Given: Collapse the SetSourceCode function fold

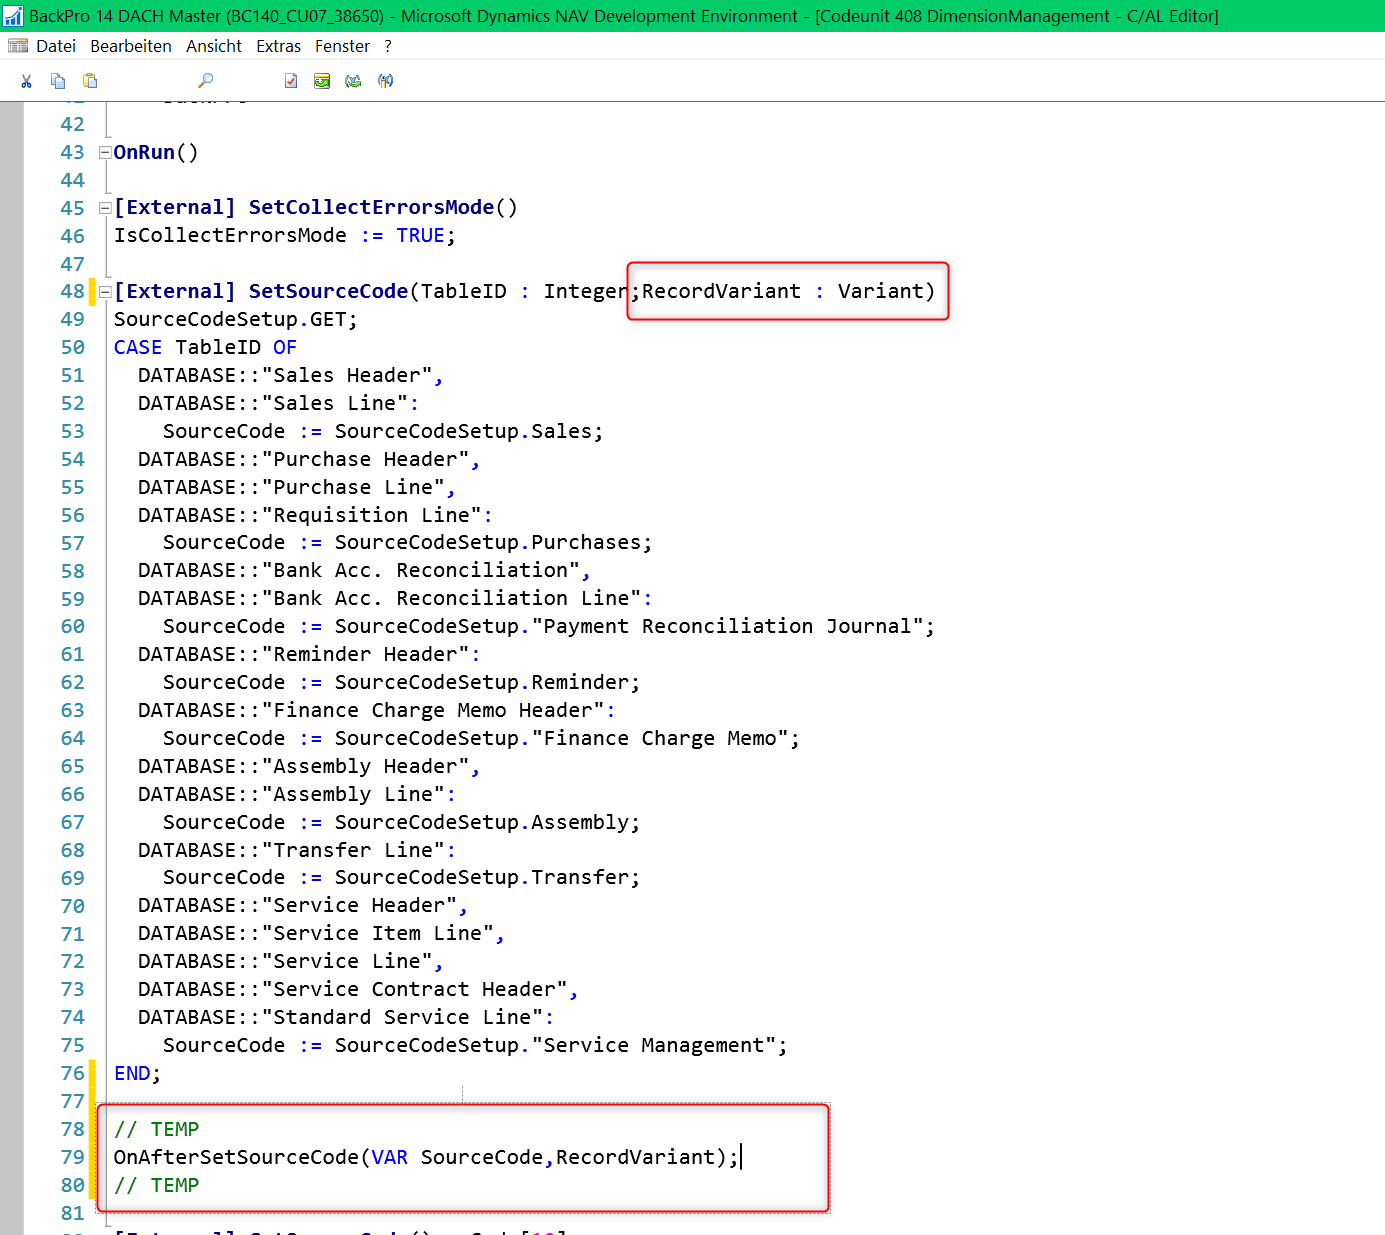Looking at the screenshot, I should [x=104, y=292].
